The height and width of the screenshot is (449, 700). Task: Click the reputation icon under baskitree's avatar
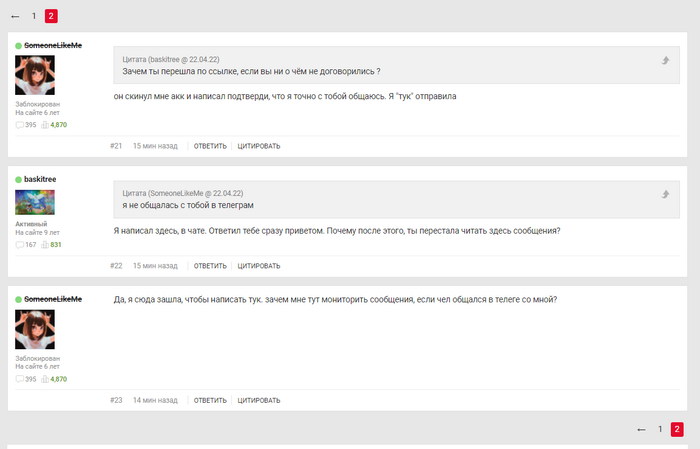[45, 244]
